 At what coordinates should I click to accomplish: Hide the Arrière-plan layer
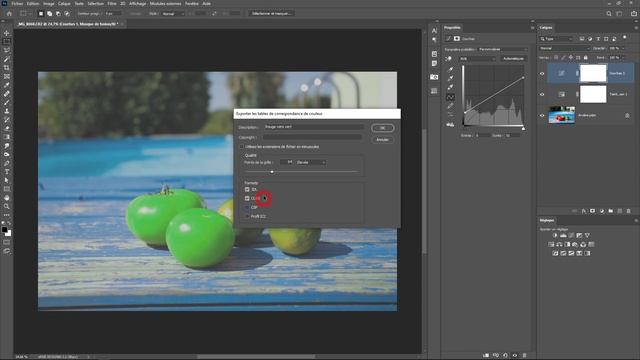click(542, 116)
